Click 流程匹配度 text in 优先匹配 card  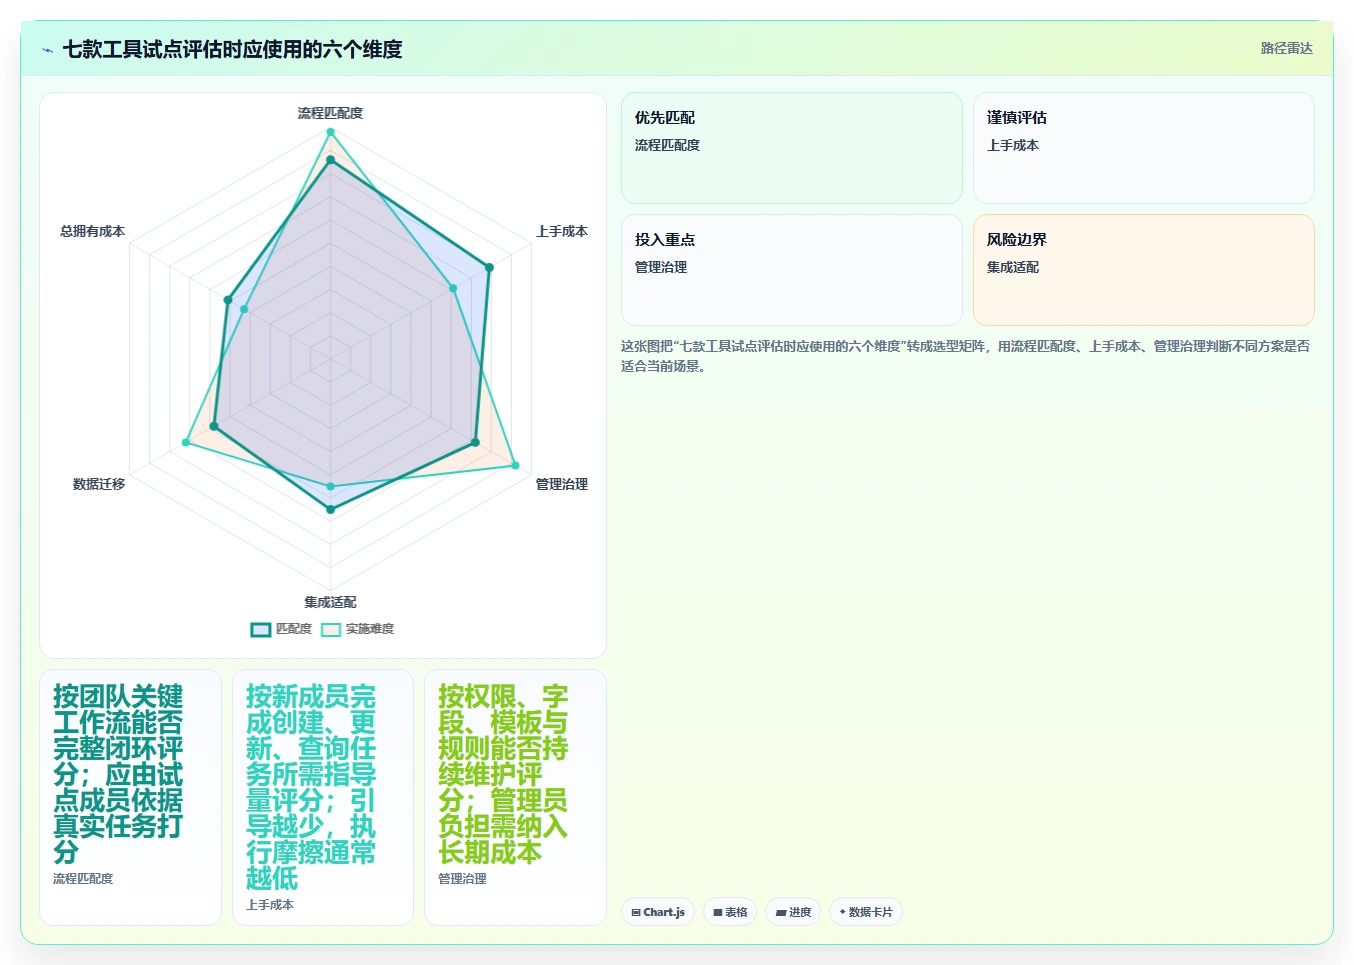tap(667, 145)
